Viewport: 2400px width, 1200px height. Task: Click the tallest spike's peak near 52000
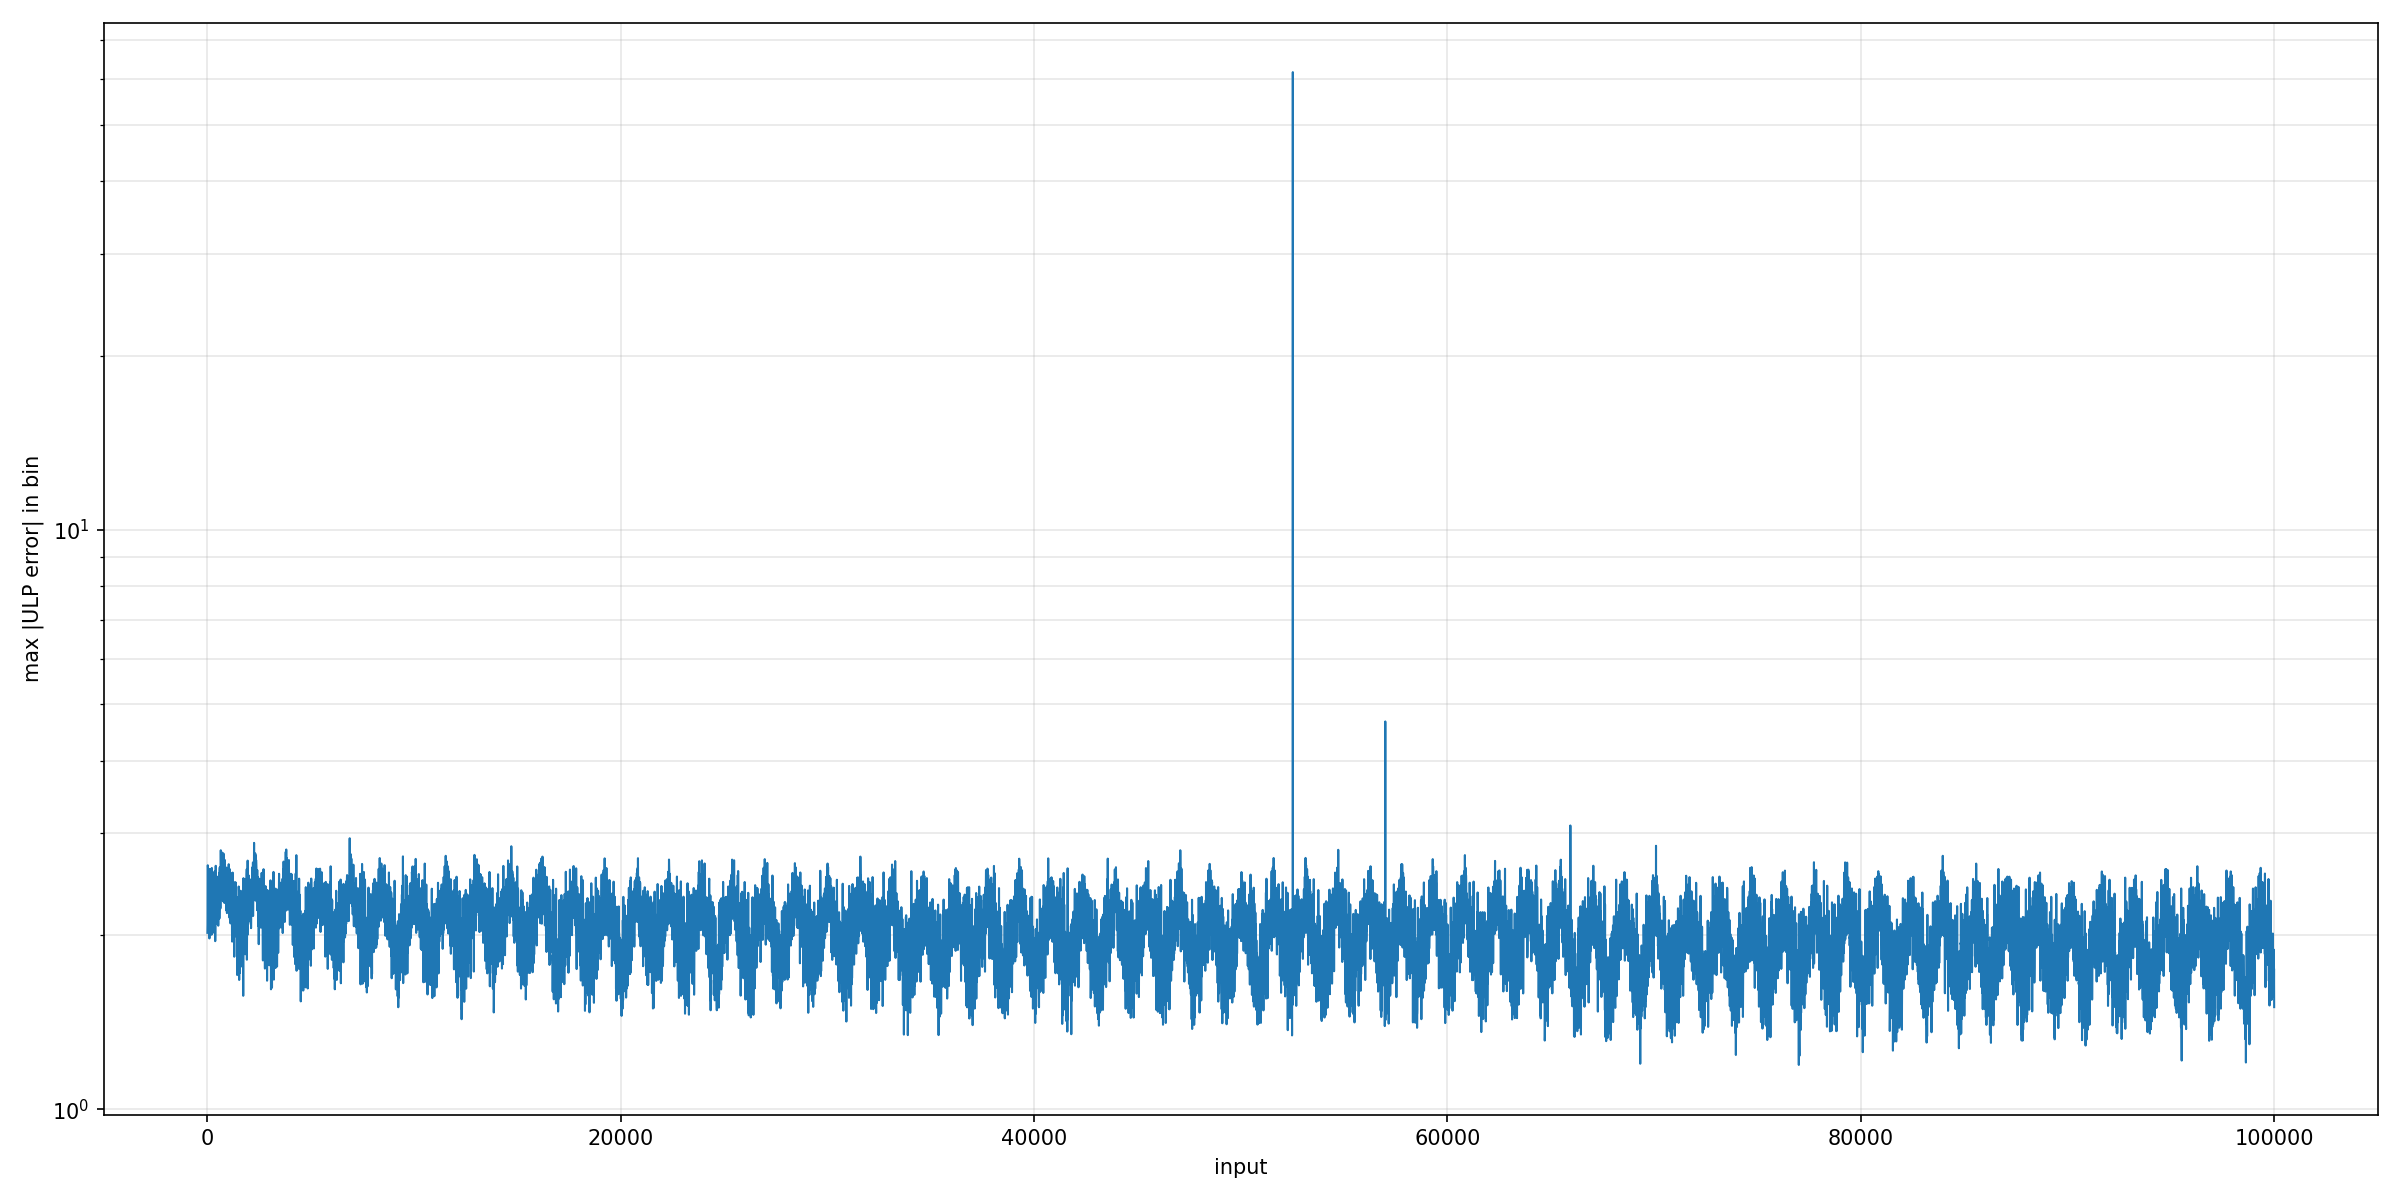1292,73
